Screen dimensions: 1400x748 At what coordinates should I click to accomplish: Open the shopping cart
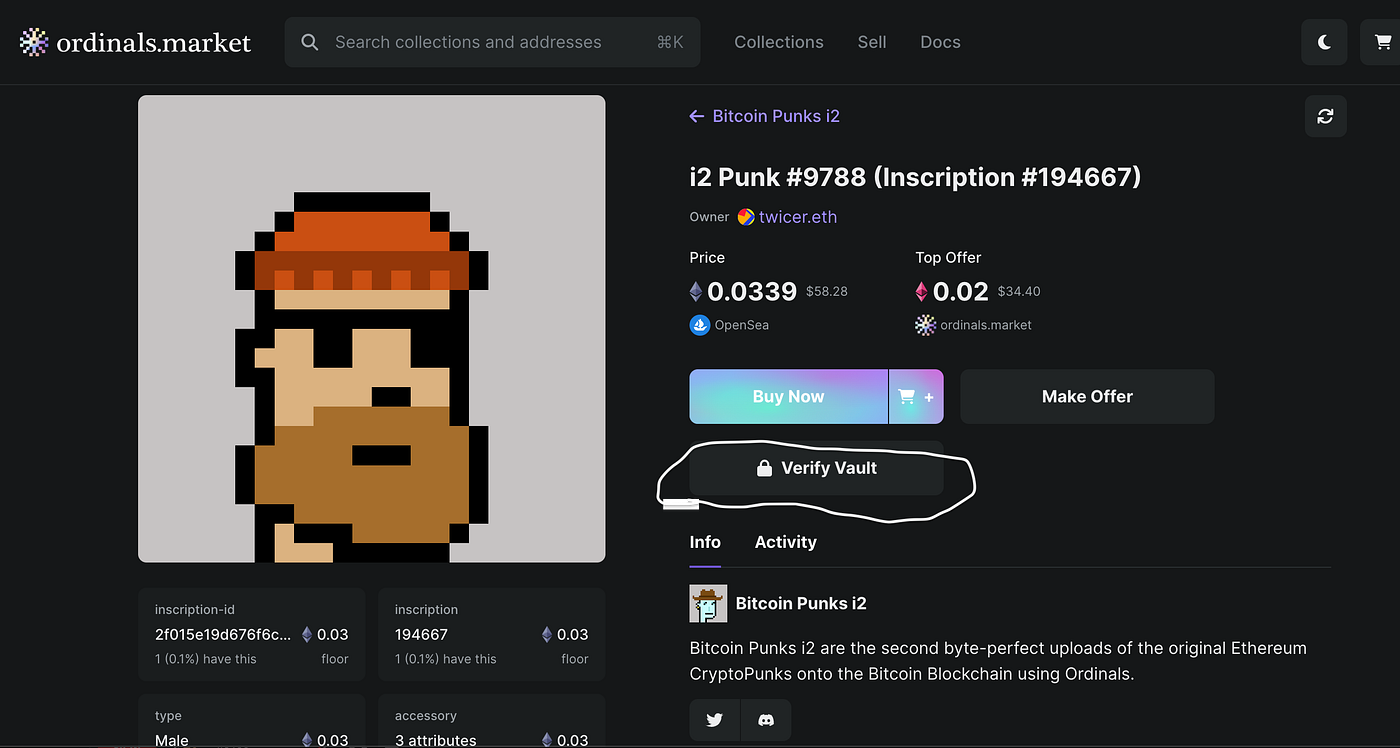[1384, 42]
